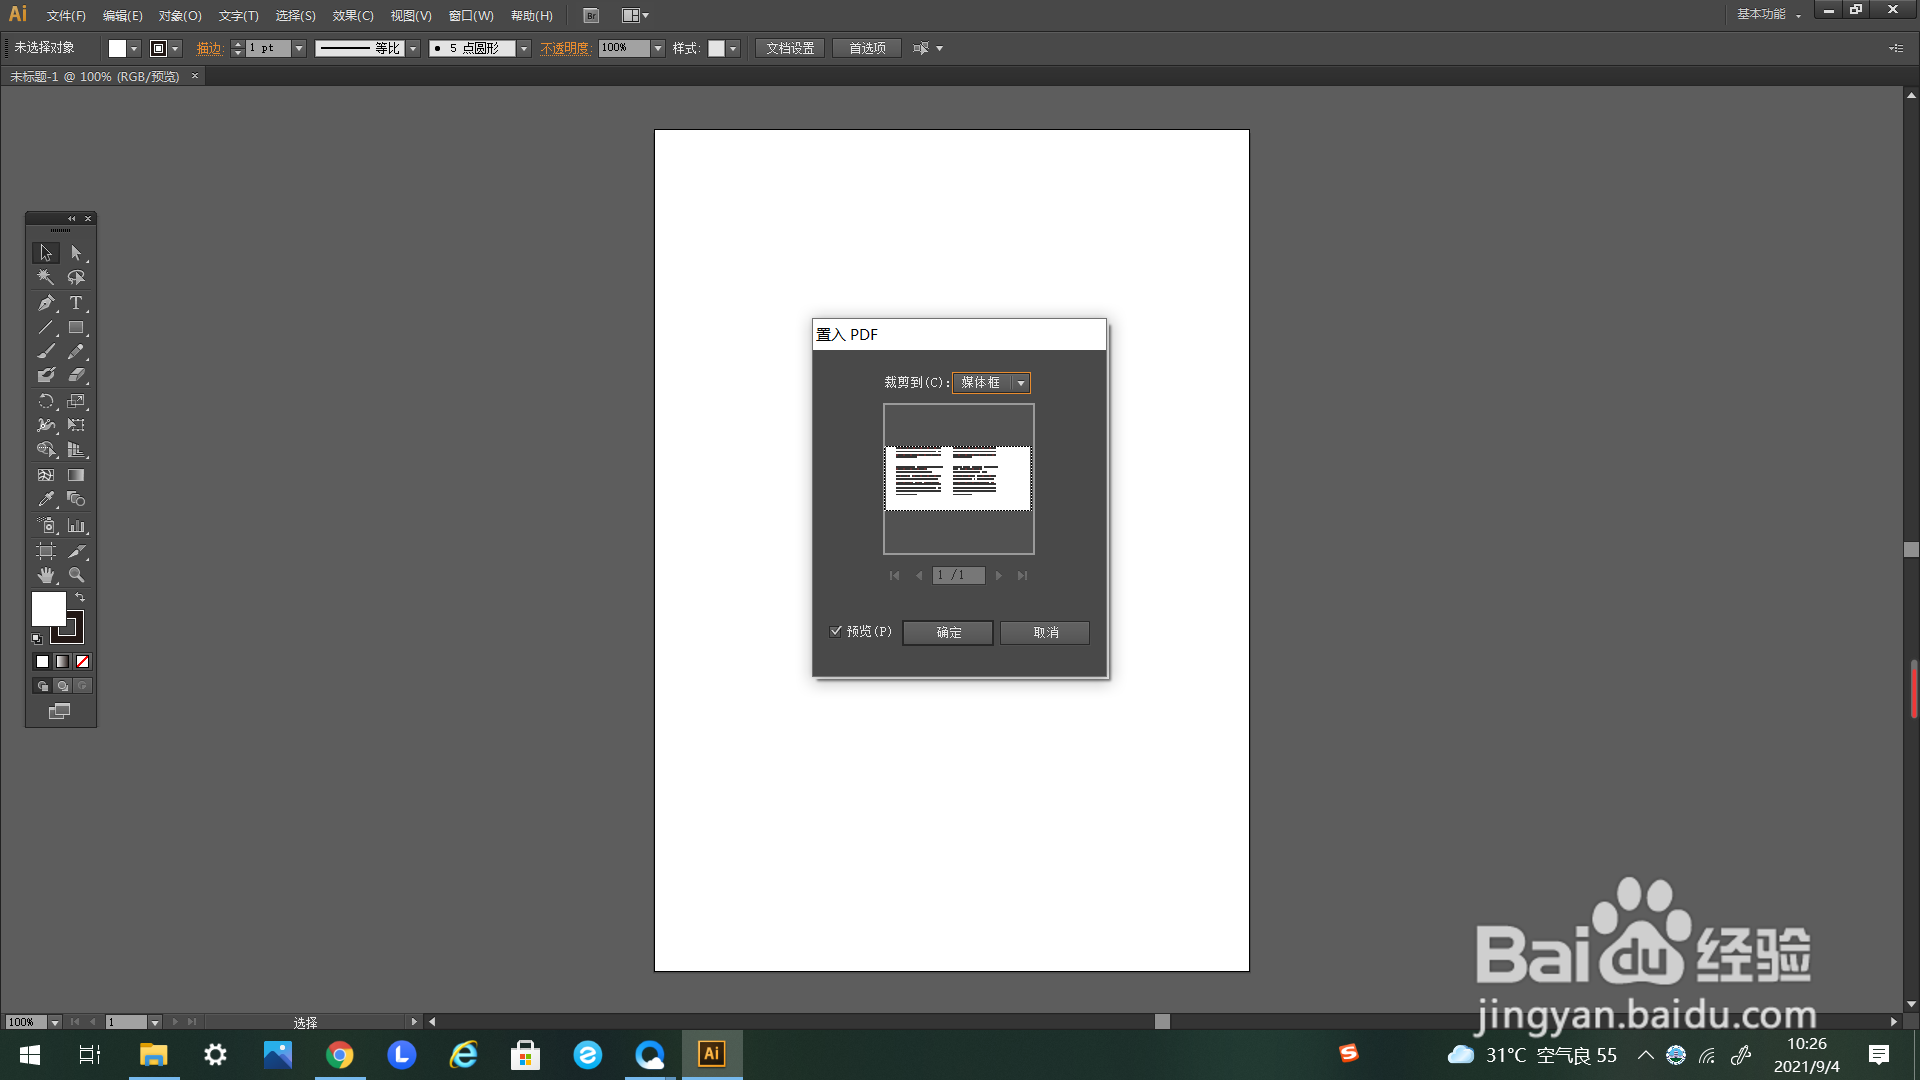Click 文档设置 document setup button
The height and width of the screenshot is (1080, 1920).
[x=790, y=48]
